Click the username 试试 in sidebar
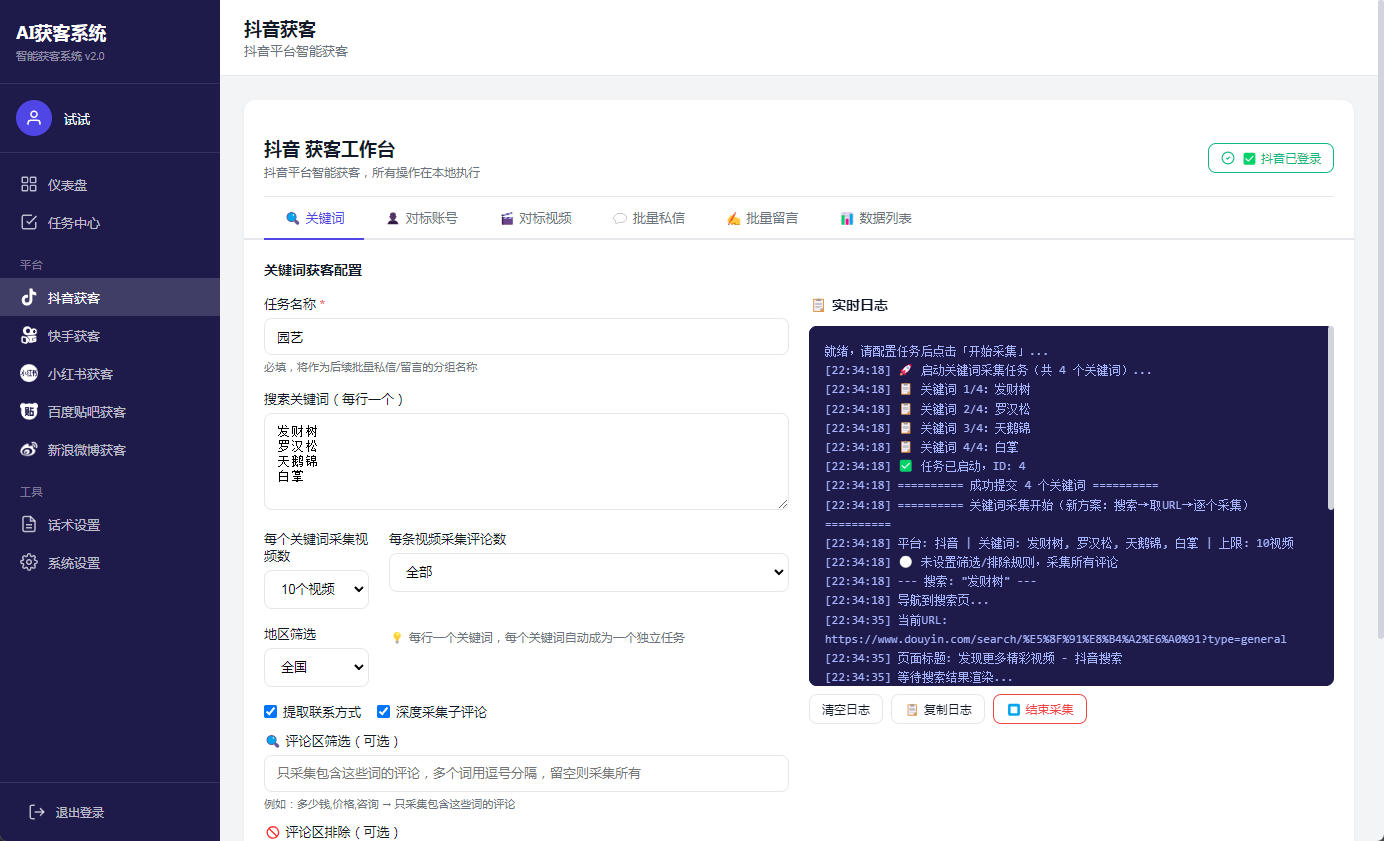Image resolution: width=1384 pixels, height=841 pixels. (x=77, y=119)
